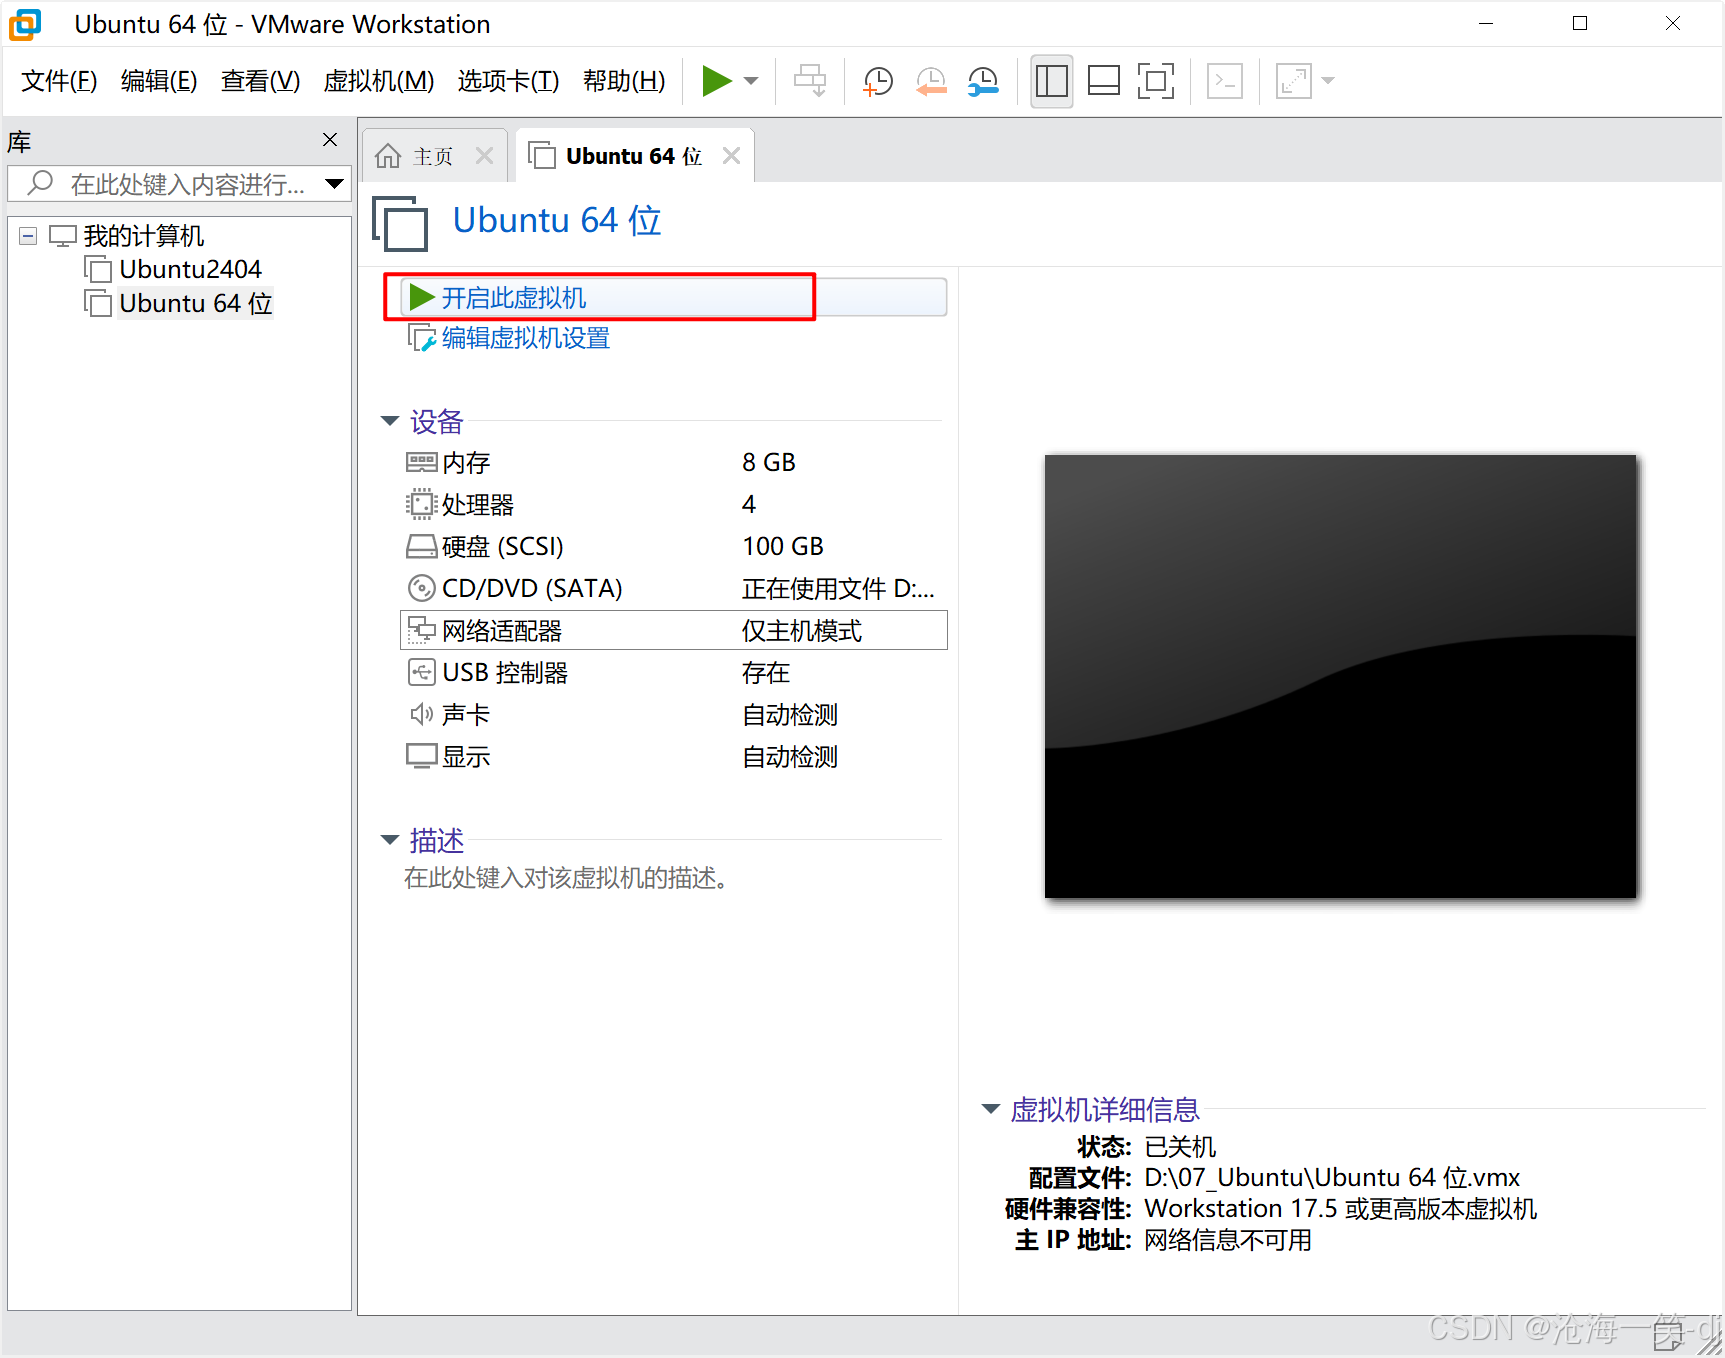Close the 主页 tab

pos(485,156)
